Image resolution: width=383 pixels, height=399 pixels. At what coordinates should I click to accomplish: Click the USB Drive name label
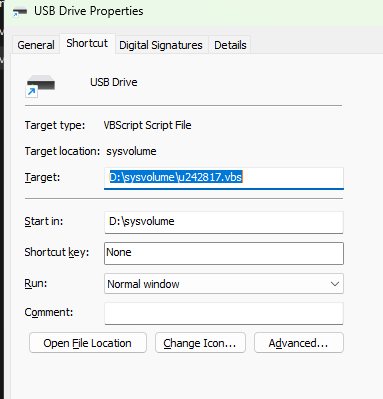tap(114, 82)
